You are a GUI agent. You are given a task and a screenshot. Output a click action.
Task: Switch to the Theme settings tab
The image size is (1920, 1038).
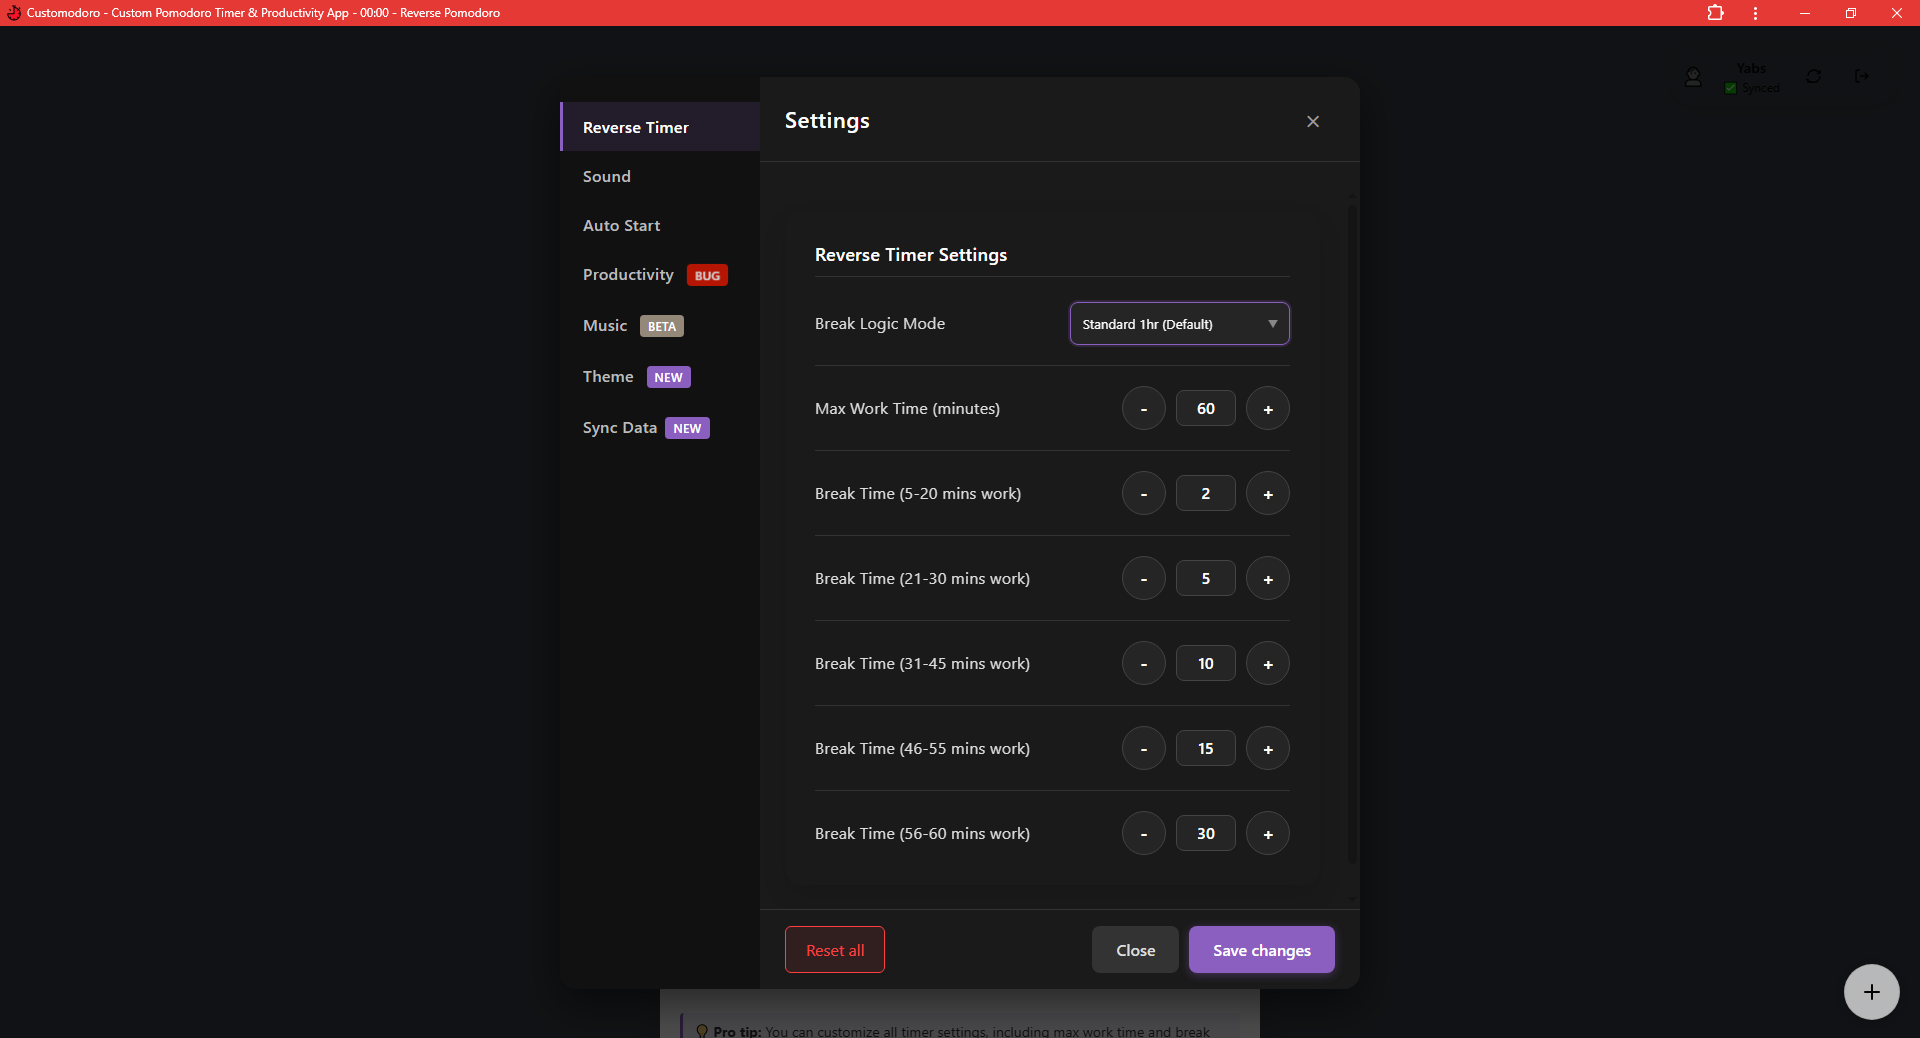tap(660, 377)
